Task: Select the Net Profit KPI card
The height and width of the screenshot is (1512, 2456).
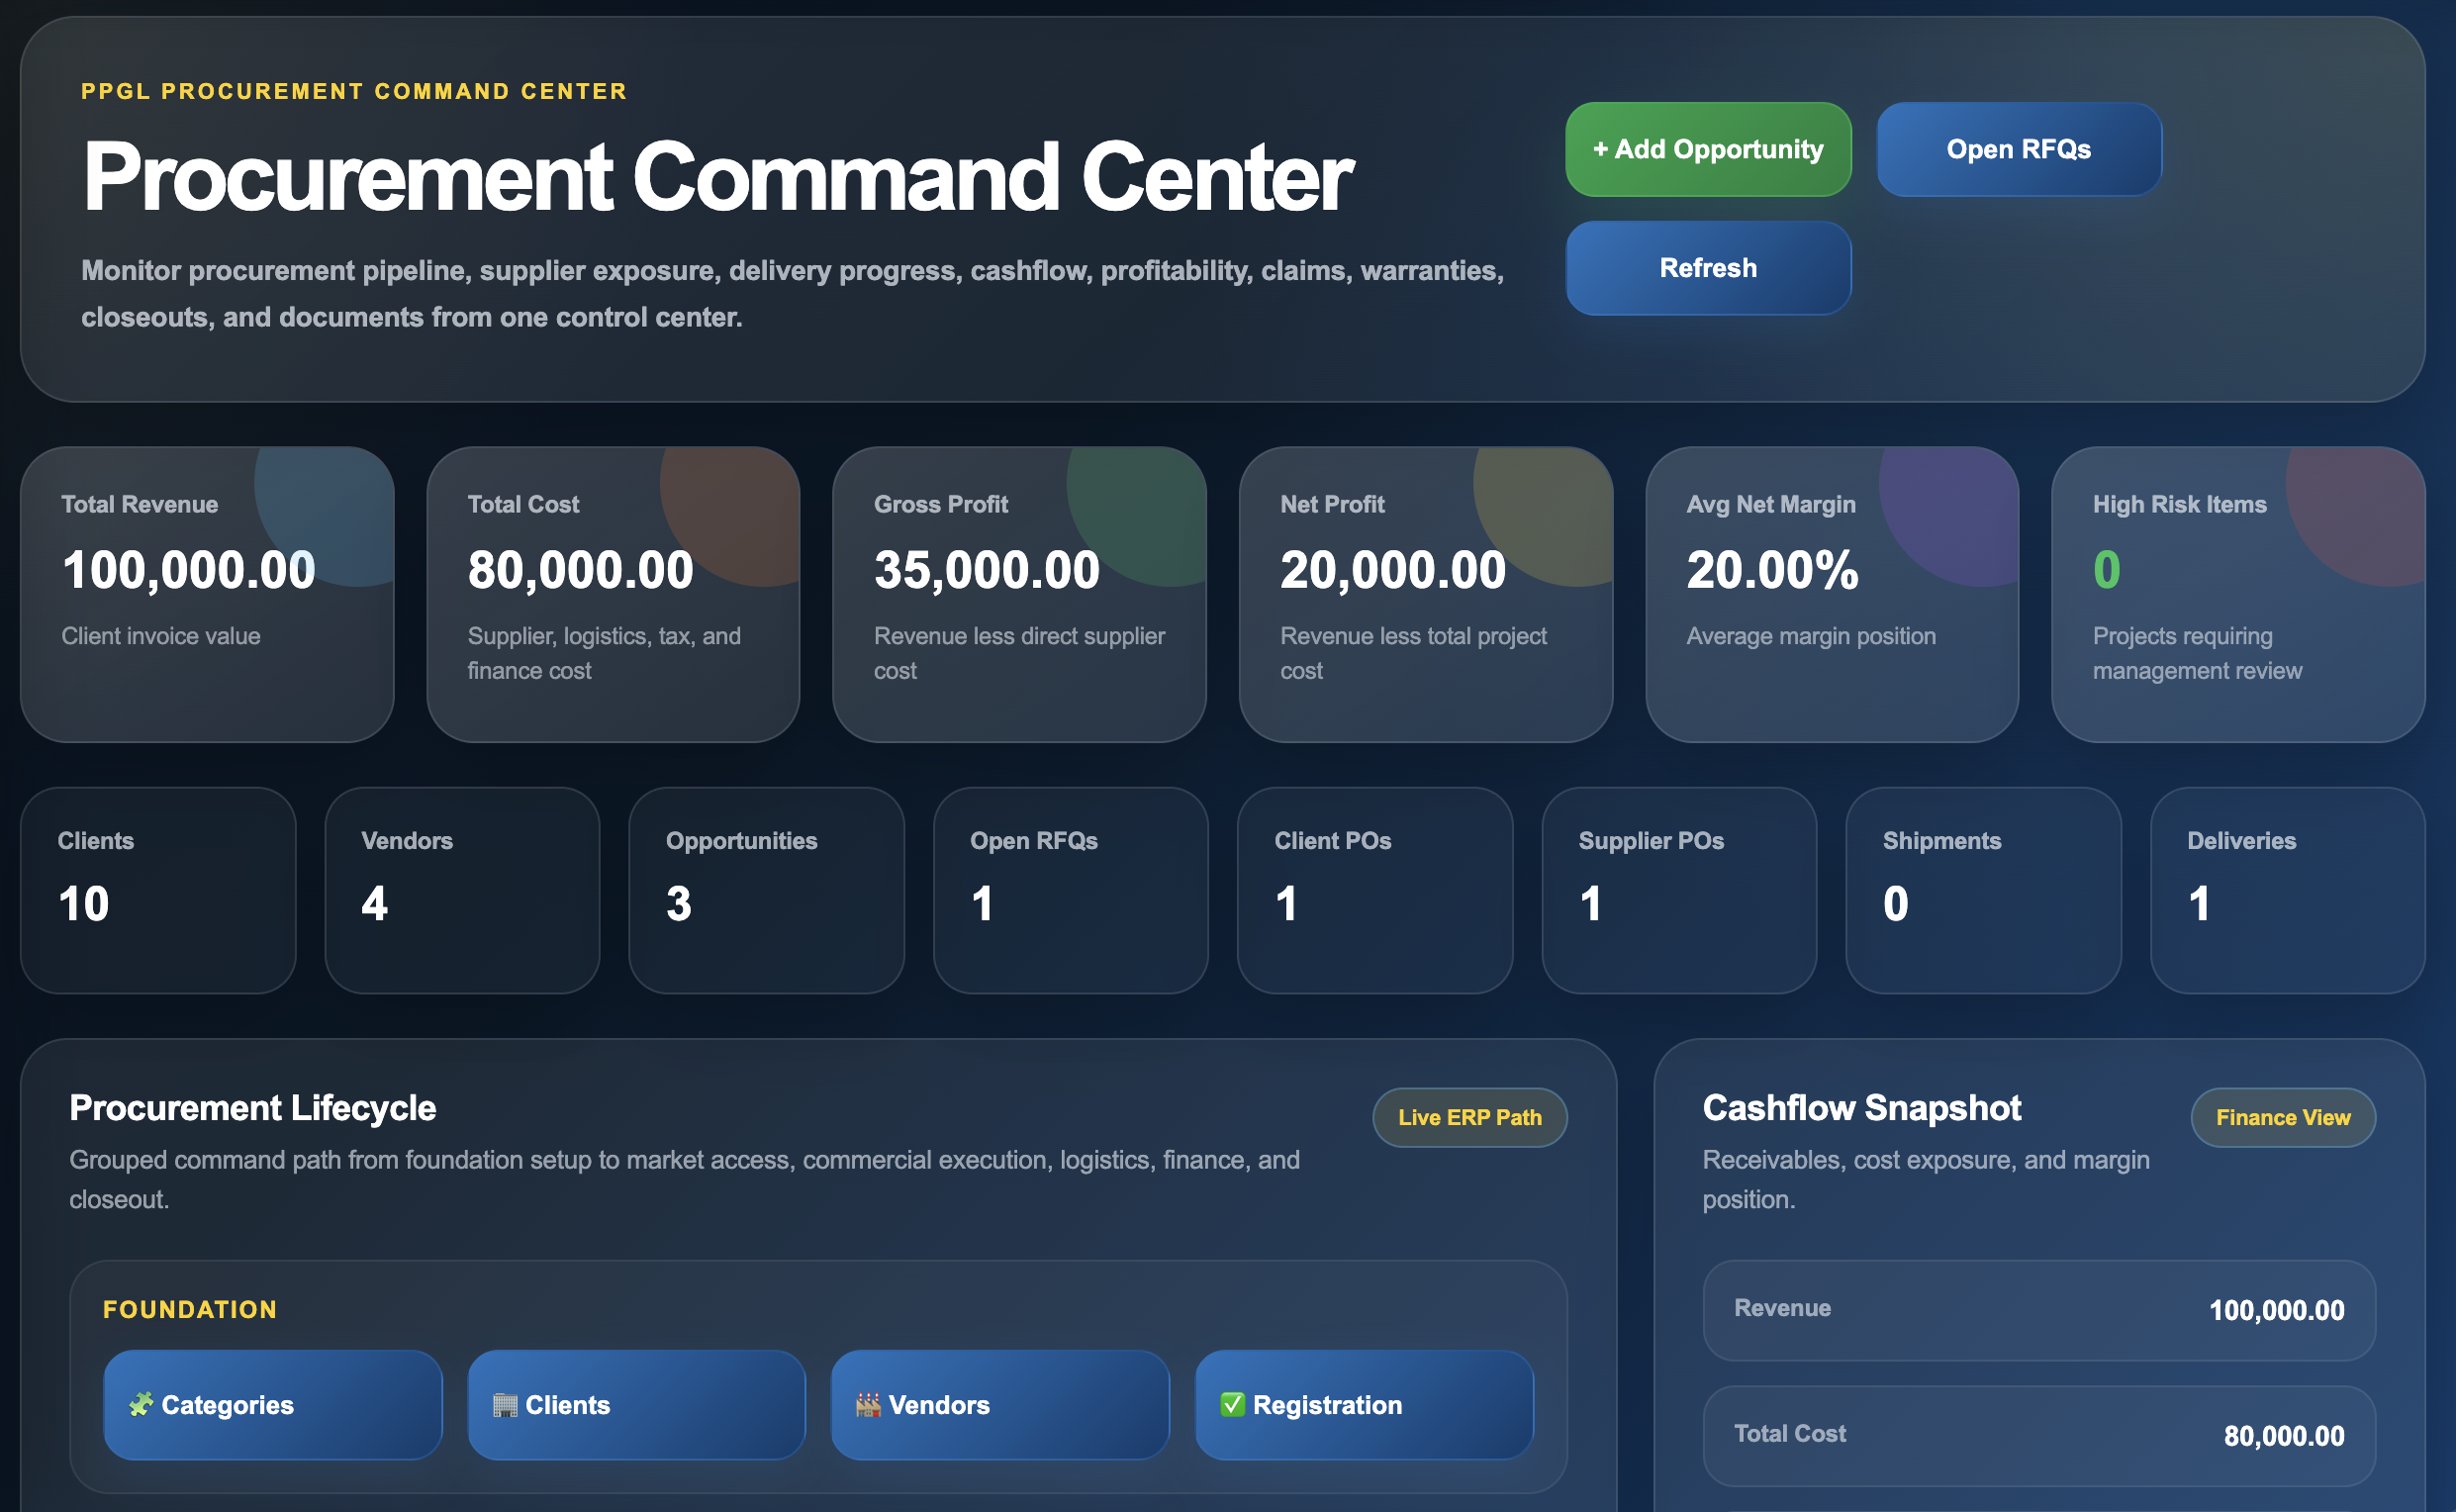Action: [1426, 594]
